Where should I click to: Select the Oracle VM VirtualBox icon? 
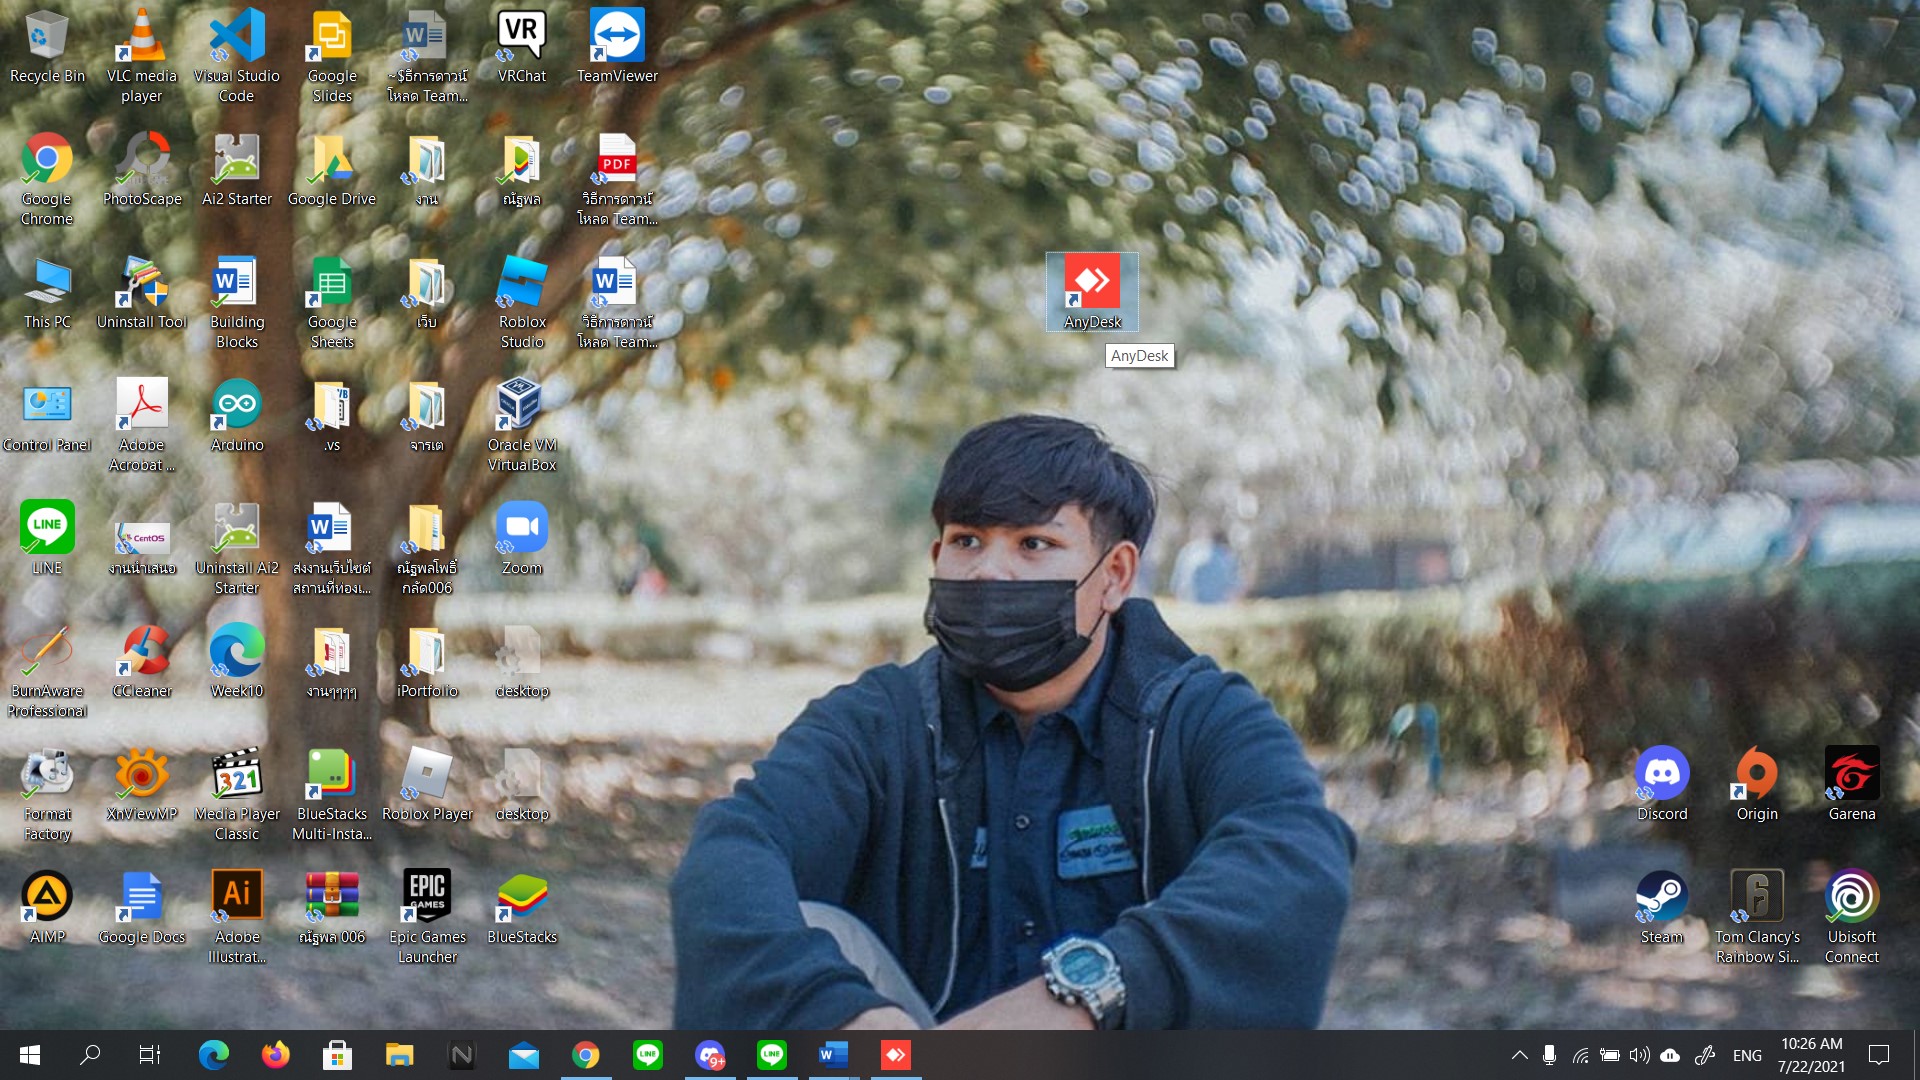(x=522, y=426)
